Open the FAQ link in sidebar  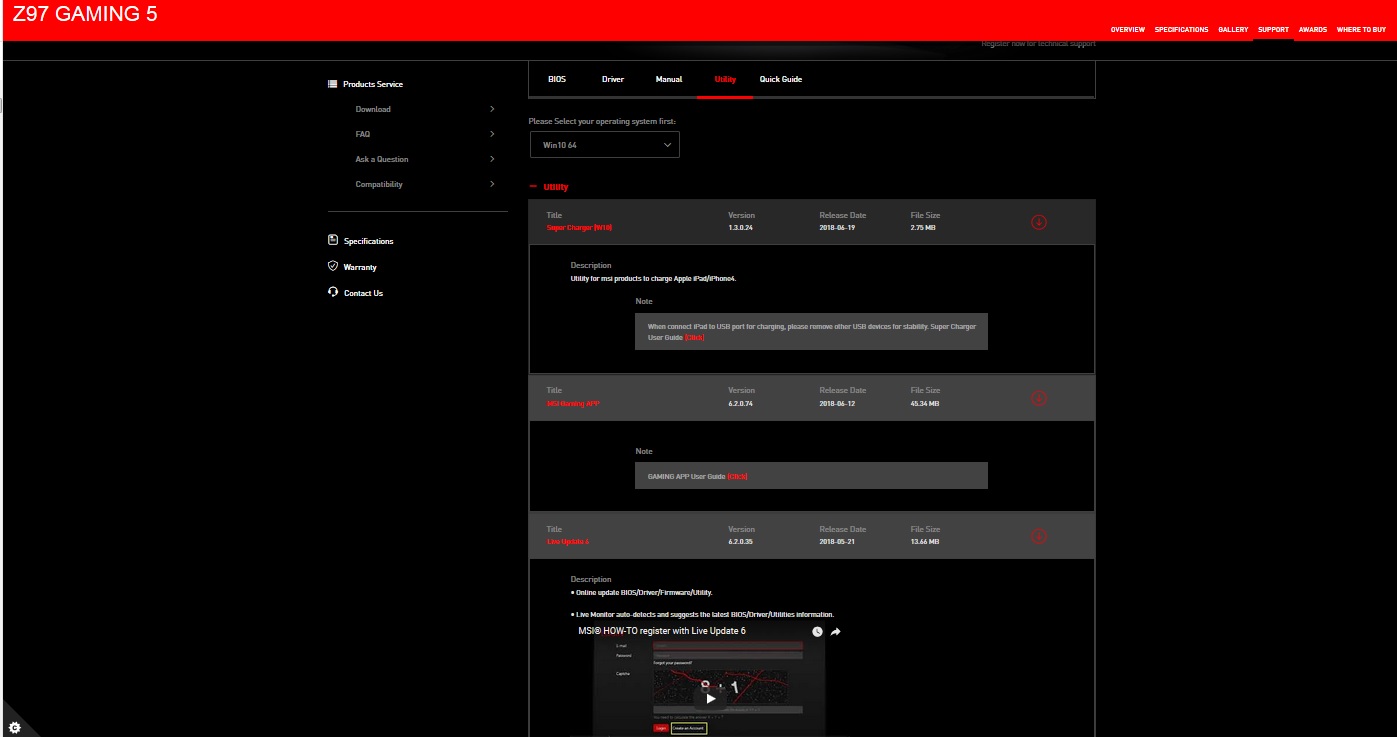tap(362, 134)
